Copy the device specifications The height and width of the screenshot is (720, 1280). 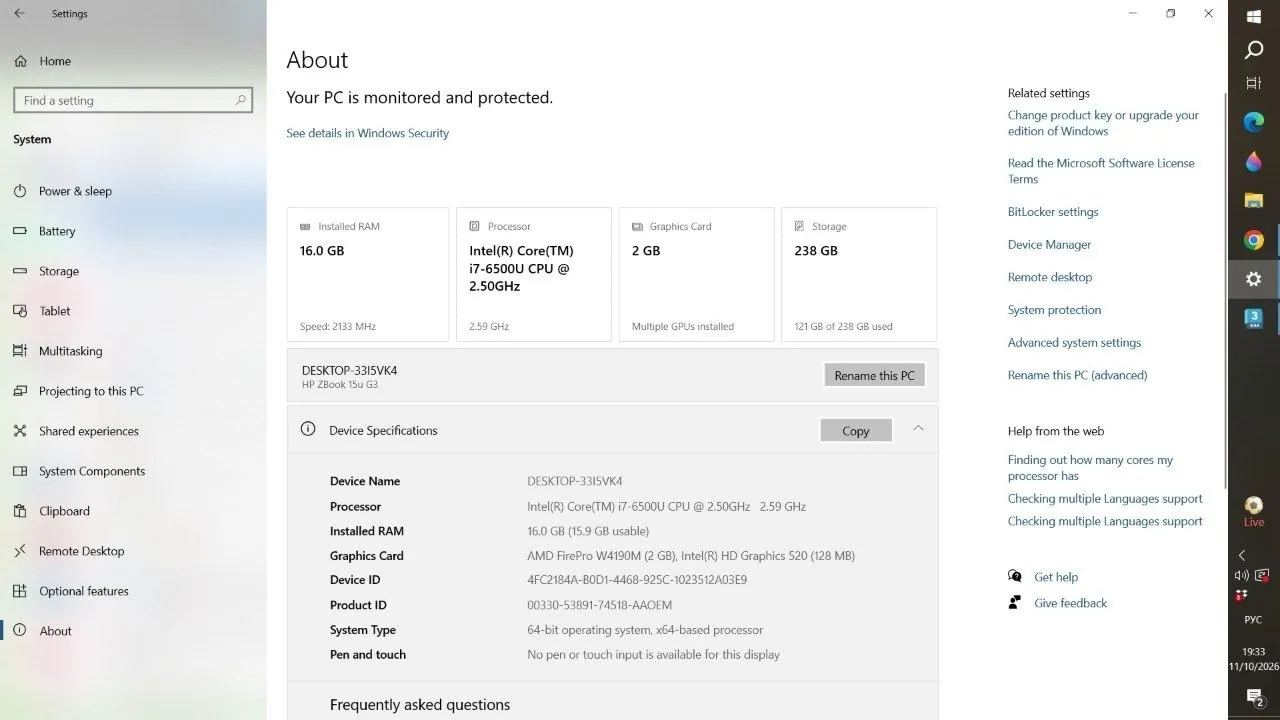[x=856, y=430]
